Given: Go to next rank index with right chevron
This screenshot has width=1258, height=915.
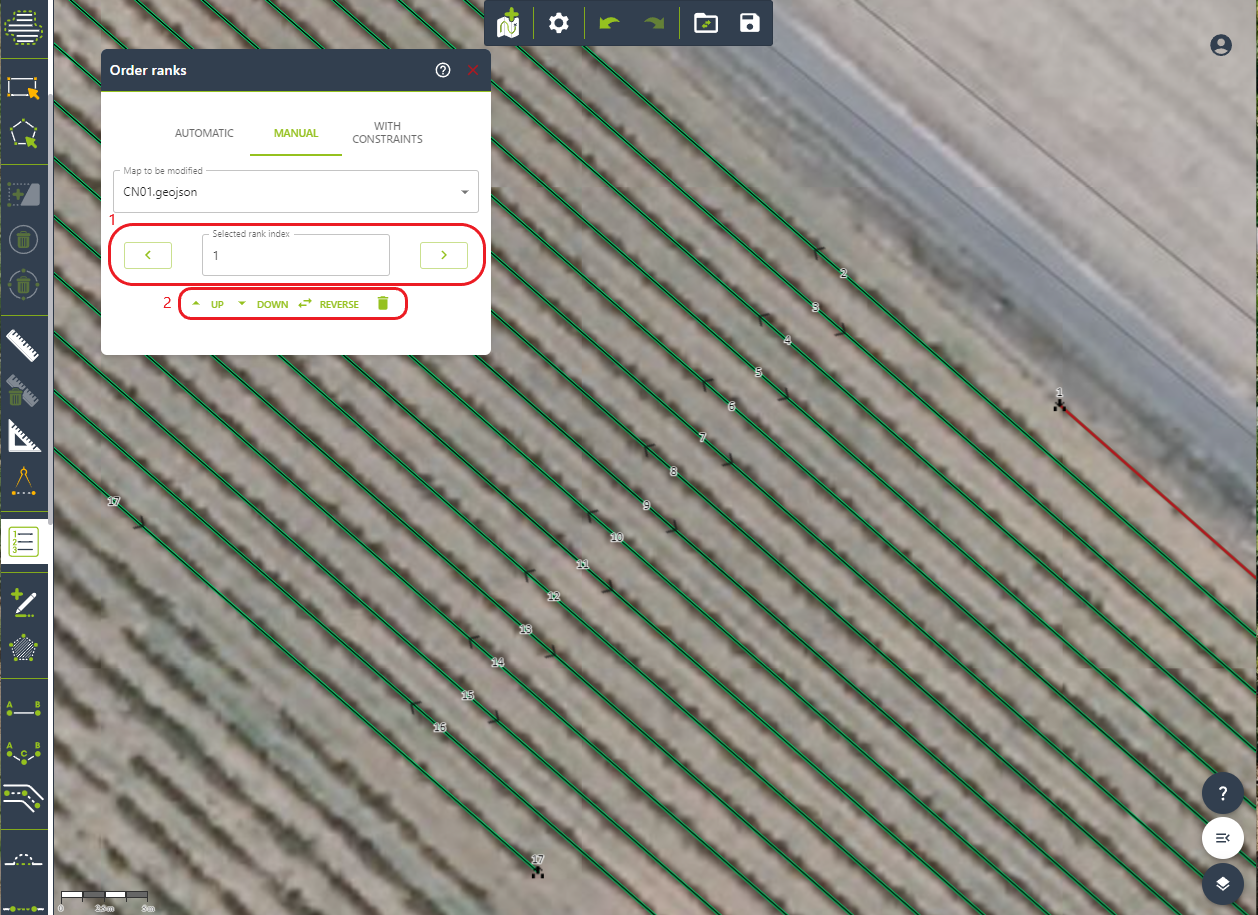Looking at the screenshot, I should [x=444, y=255].
